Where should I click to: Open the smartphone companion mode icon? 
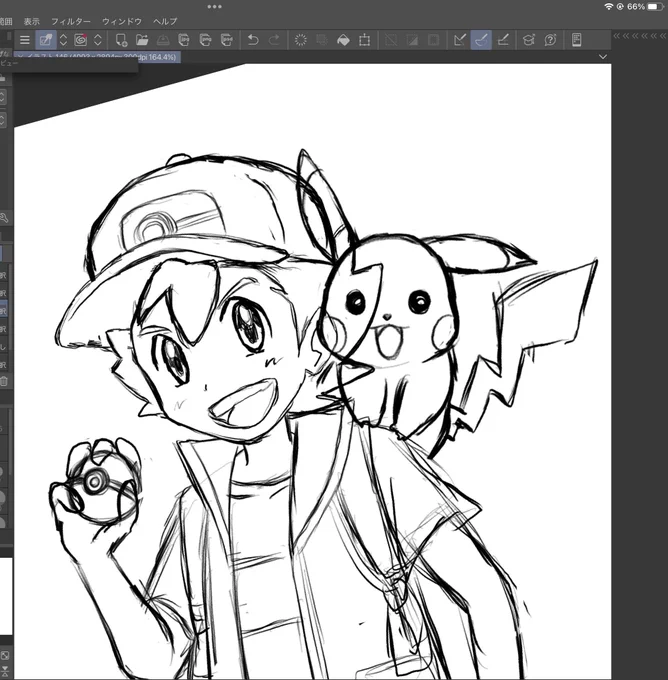click(x=576, y=40)
